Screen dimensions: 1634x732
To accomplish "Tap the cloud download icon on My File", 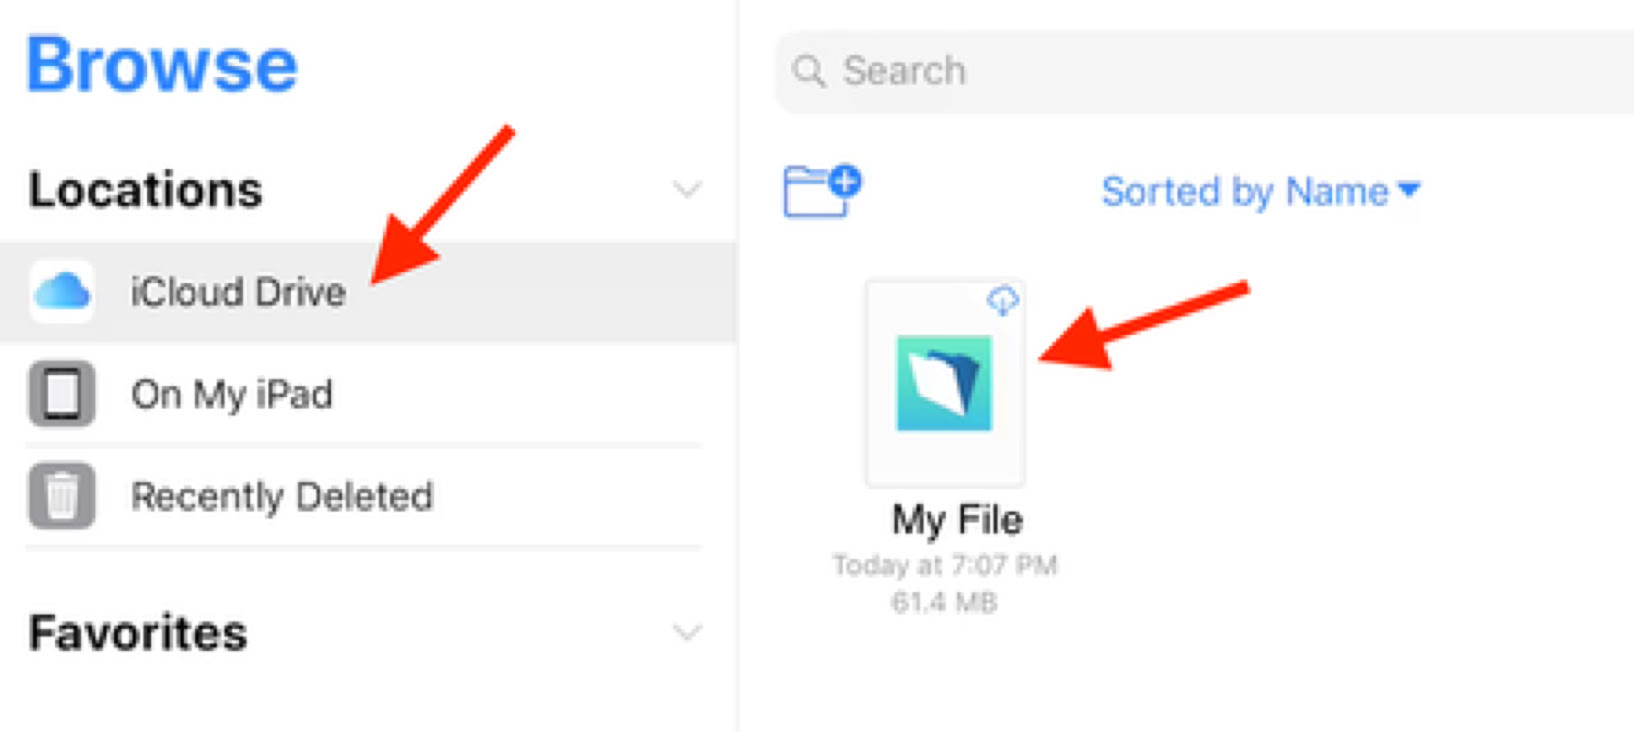I will tap(1002, 300).
